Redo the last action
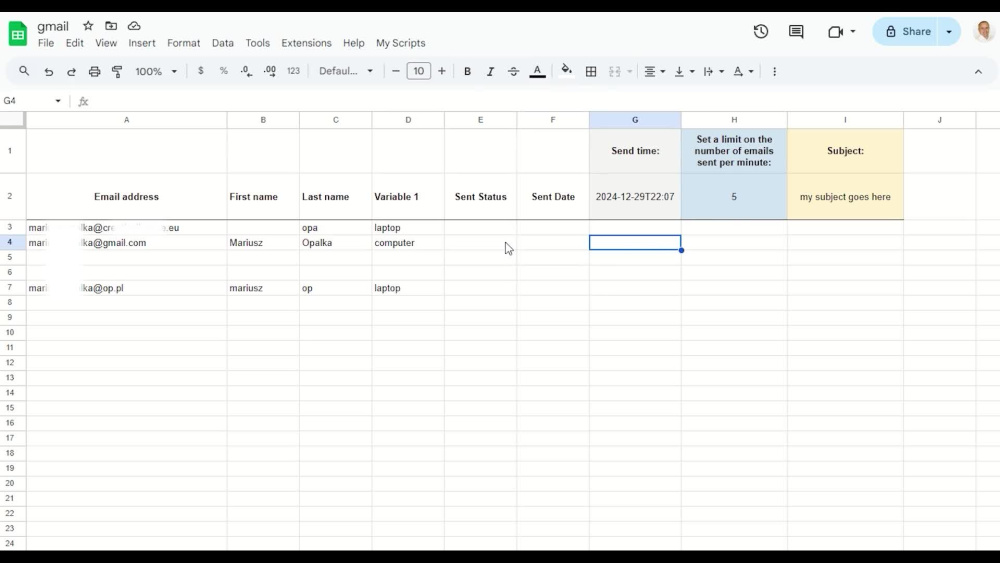Image resolution: width=1000 pixels, height=563 pixels. 71,71
